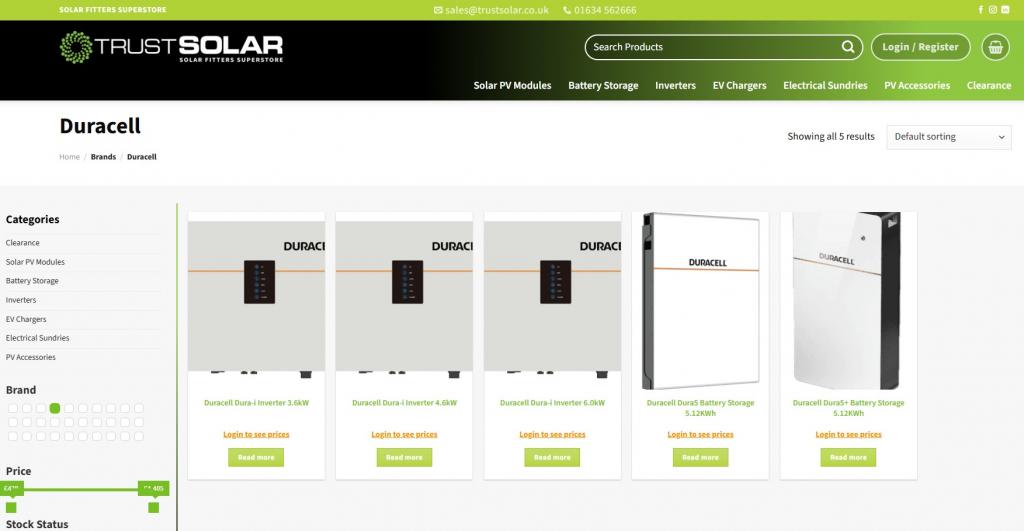Uncheck the selected green brand checkbox
The image size is (1024, 531).
[55, 408]
